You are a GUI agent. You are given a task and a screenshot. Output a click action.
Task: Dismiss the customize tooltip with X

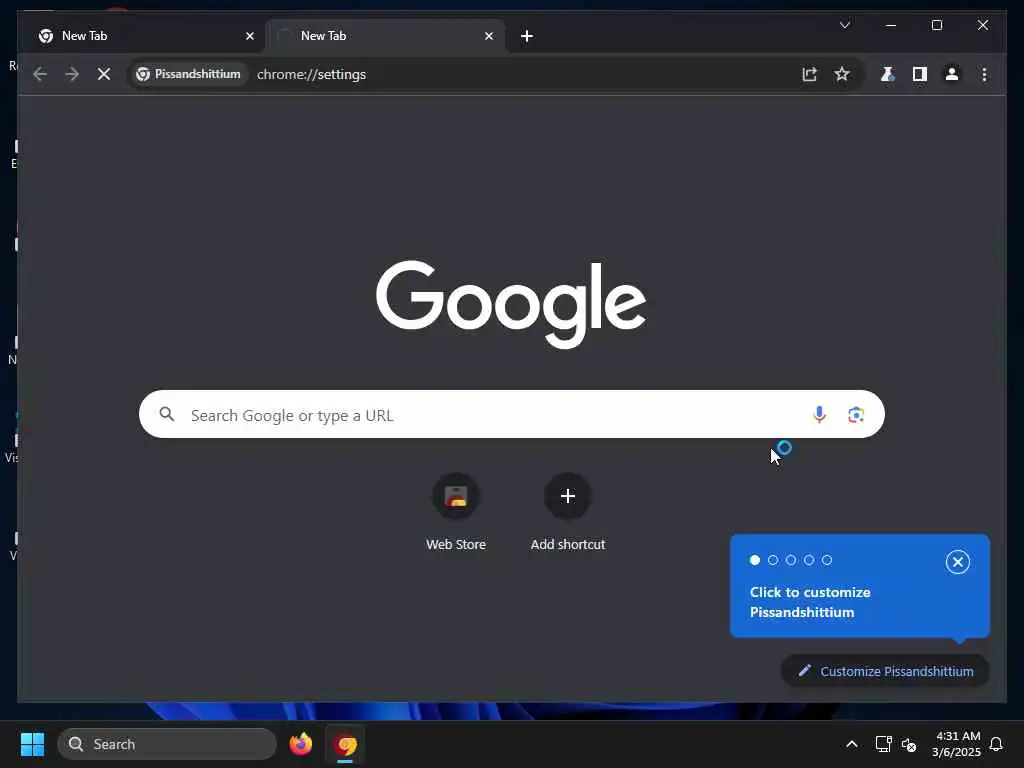957,562
